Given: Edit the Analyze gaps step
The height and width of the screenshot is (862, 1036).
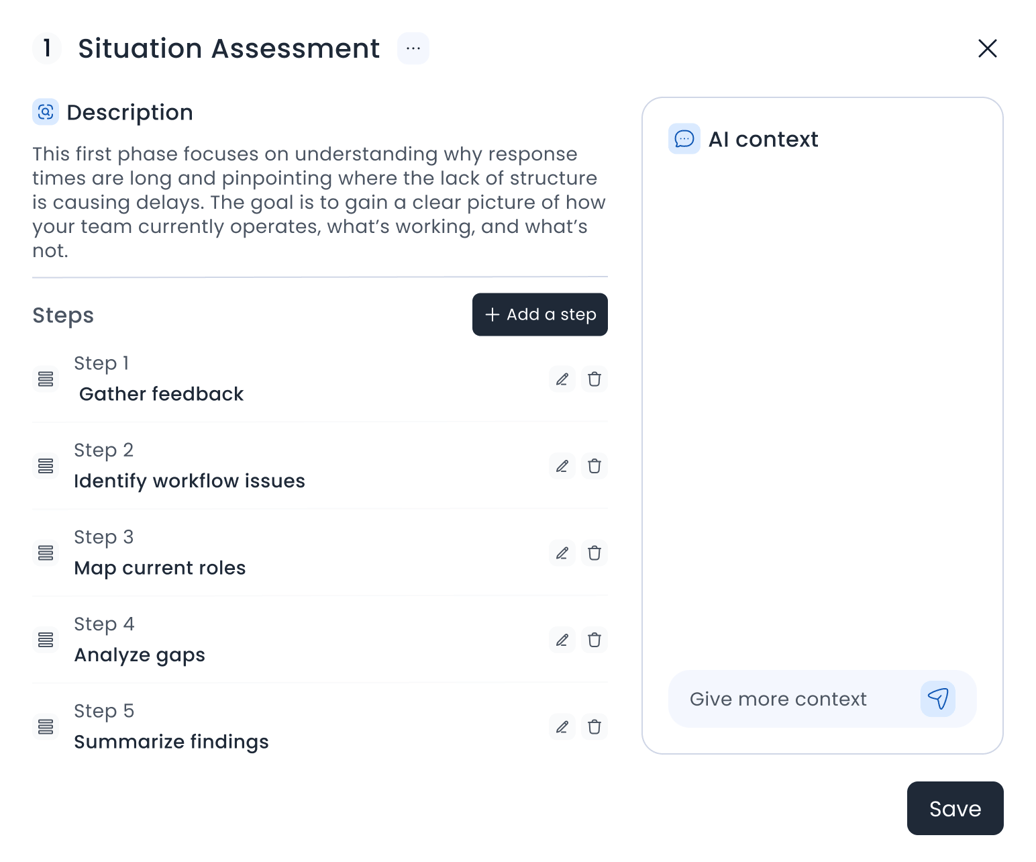Looking at the screenshot, I should [x=562, y=640].
